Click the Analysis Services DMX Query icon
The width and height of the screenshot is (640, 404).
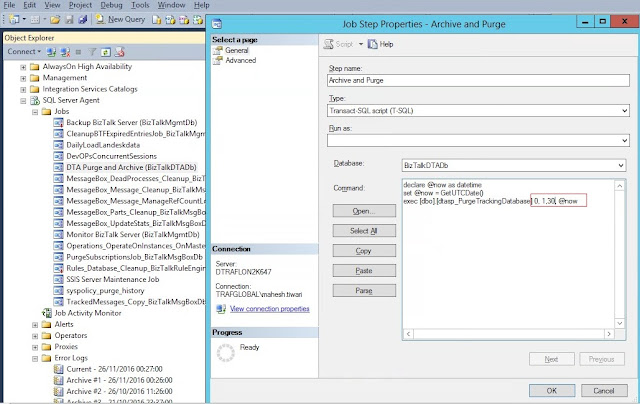pos(184,19)
